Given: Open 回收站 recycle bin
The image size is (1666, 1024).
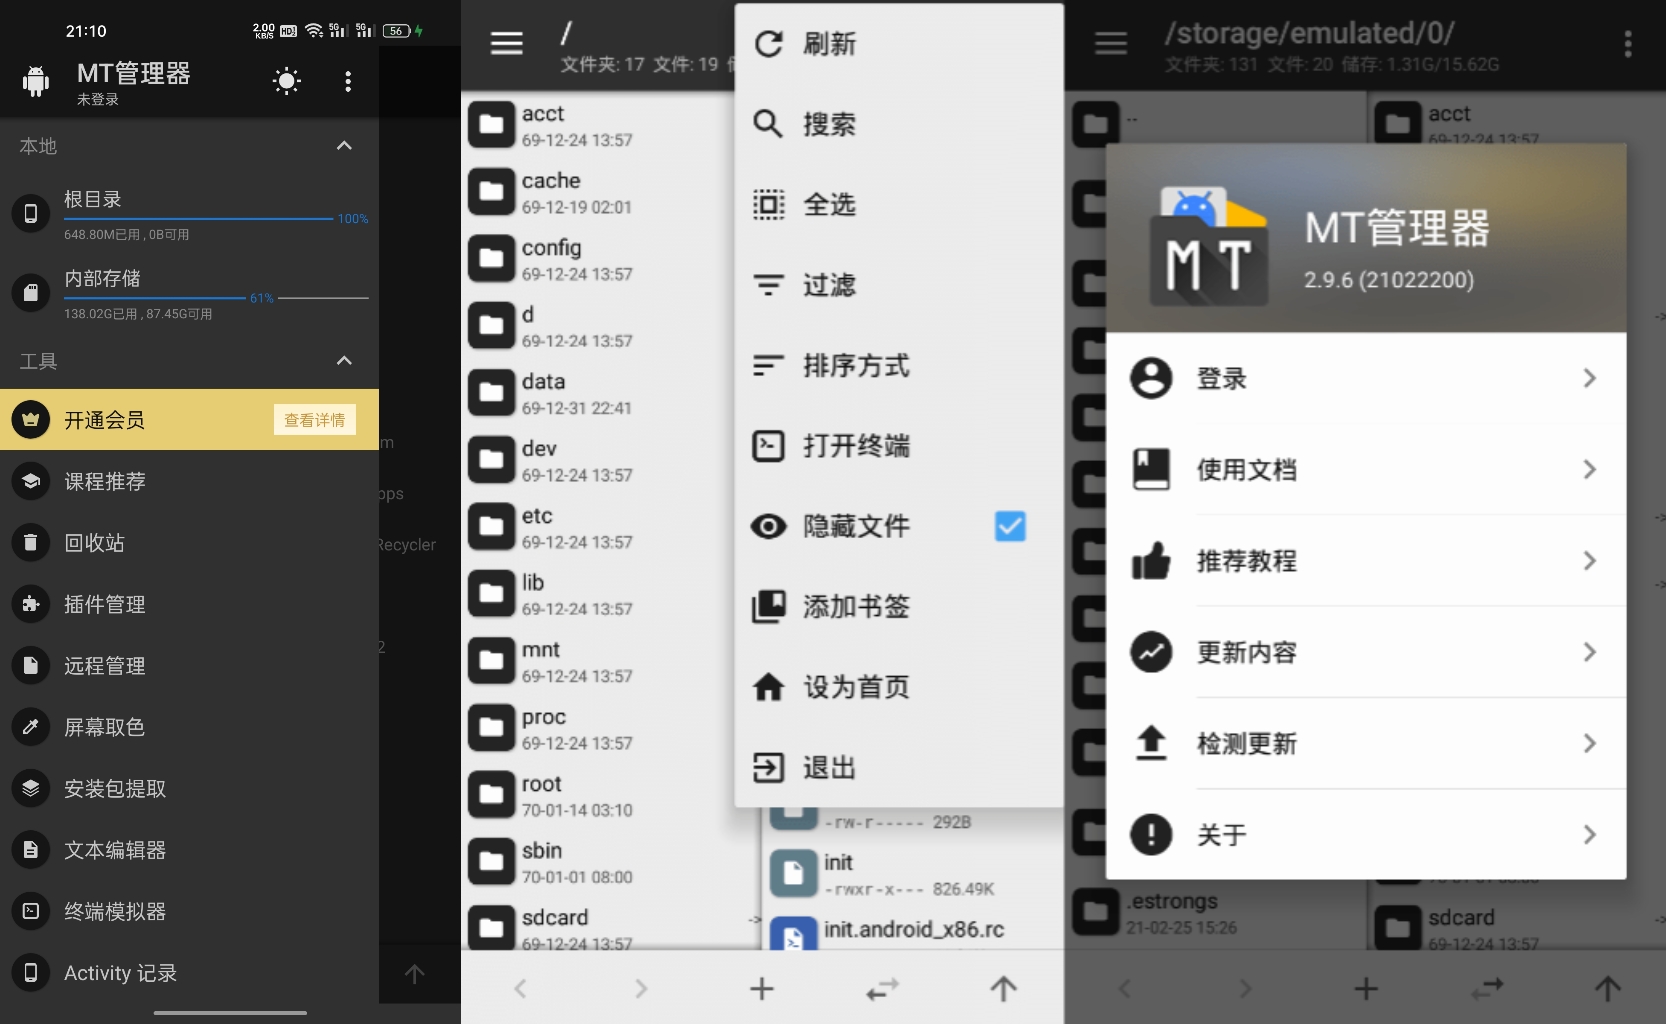Looking at the screenshot, I should click(189, 543).
